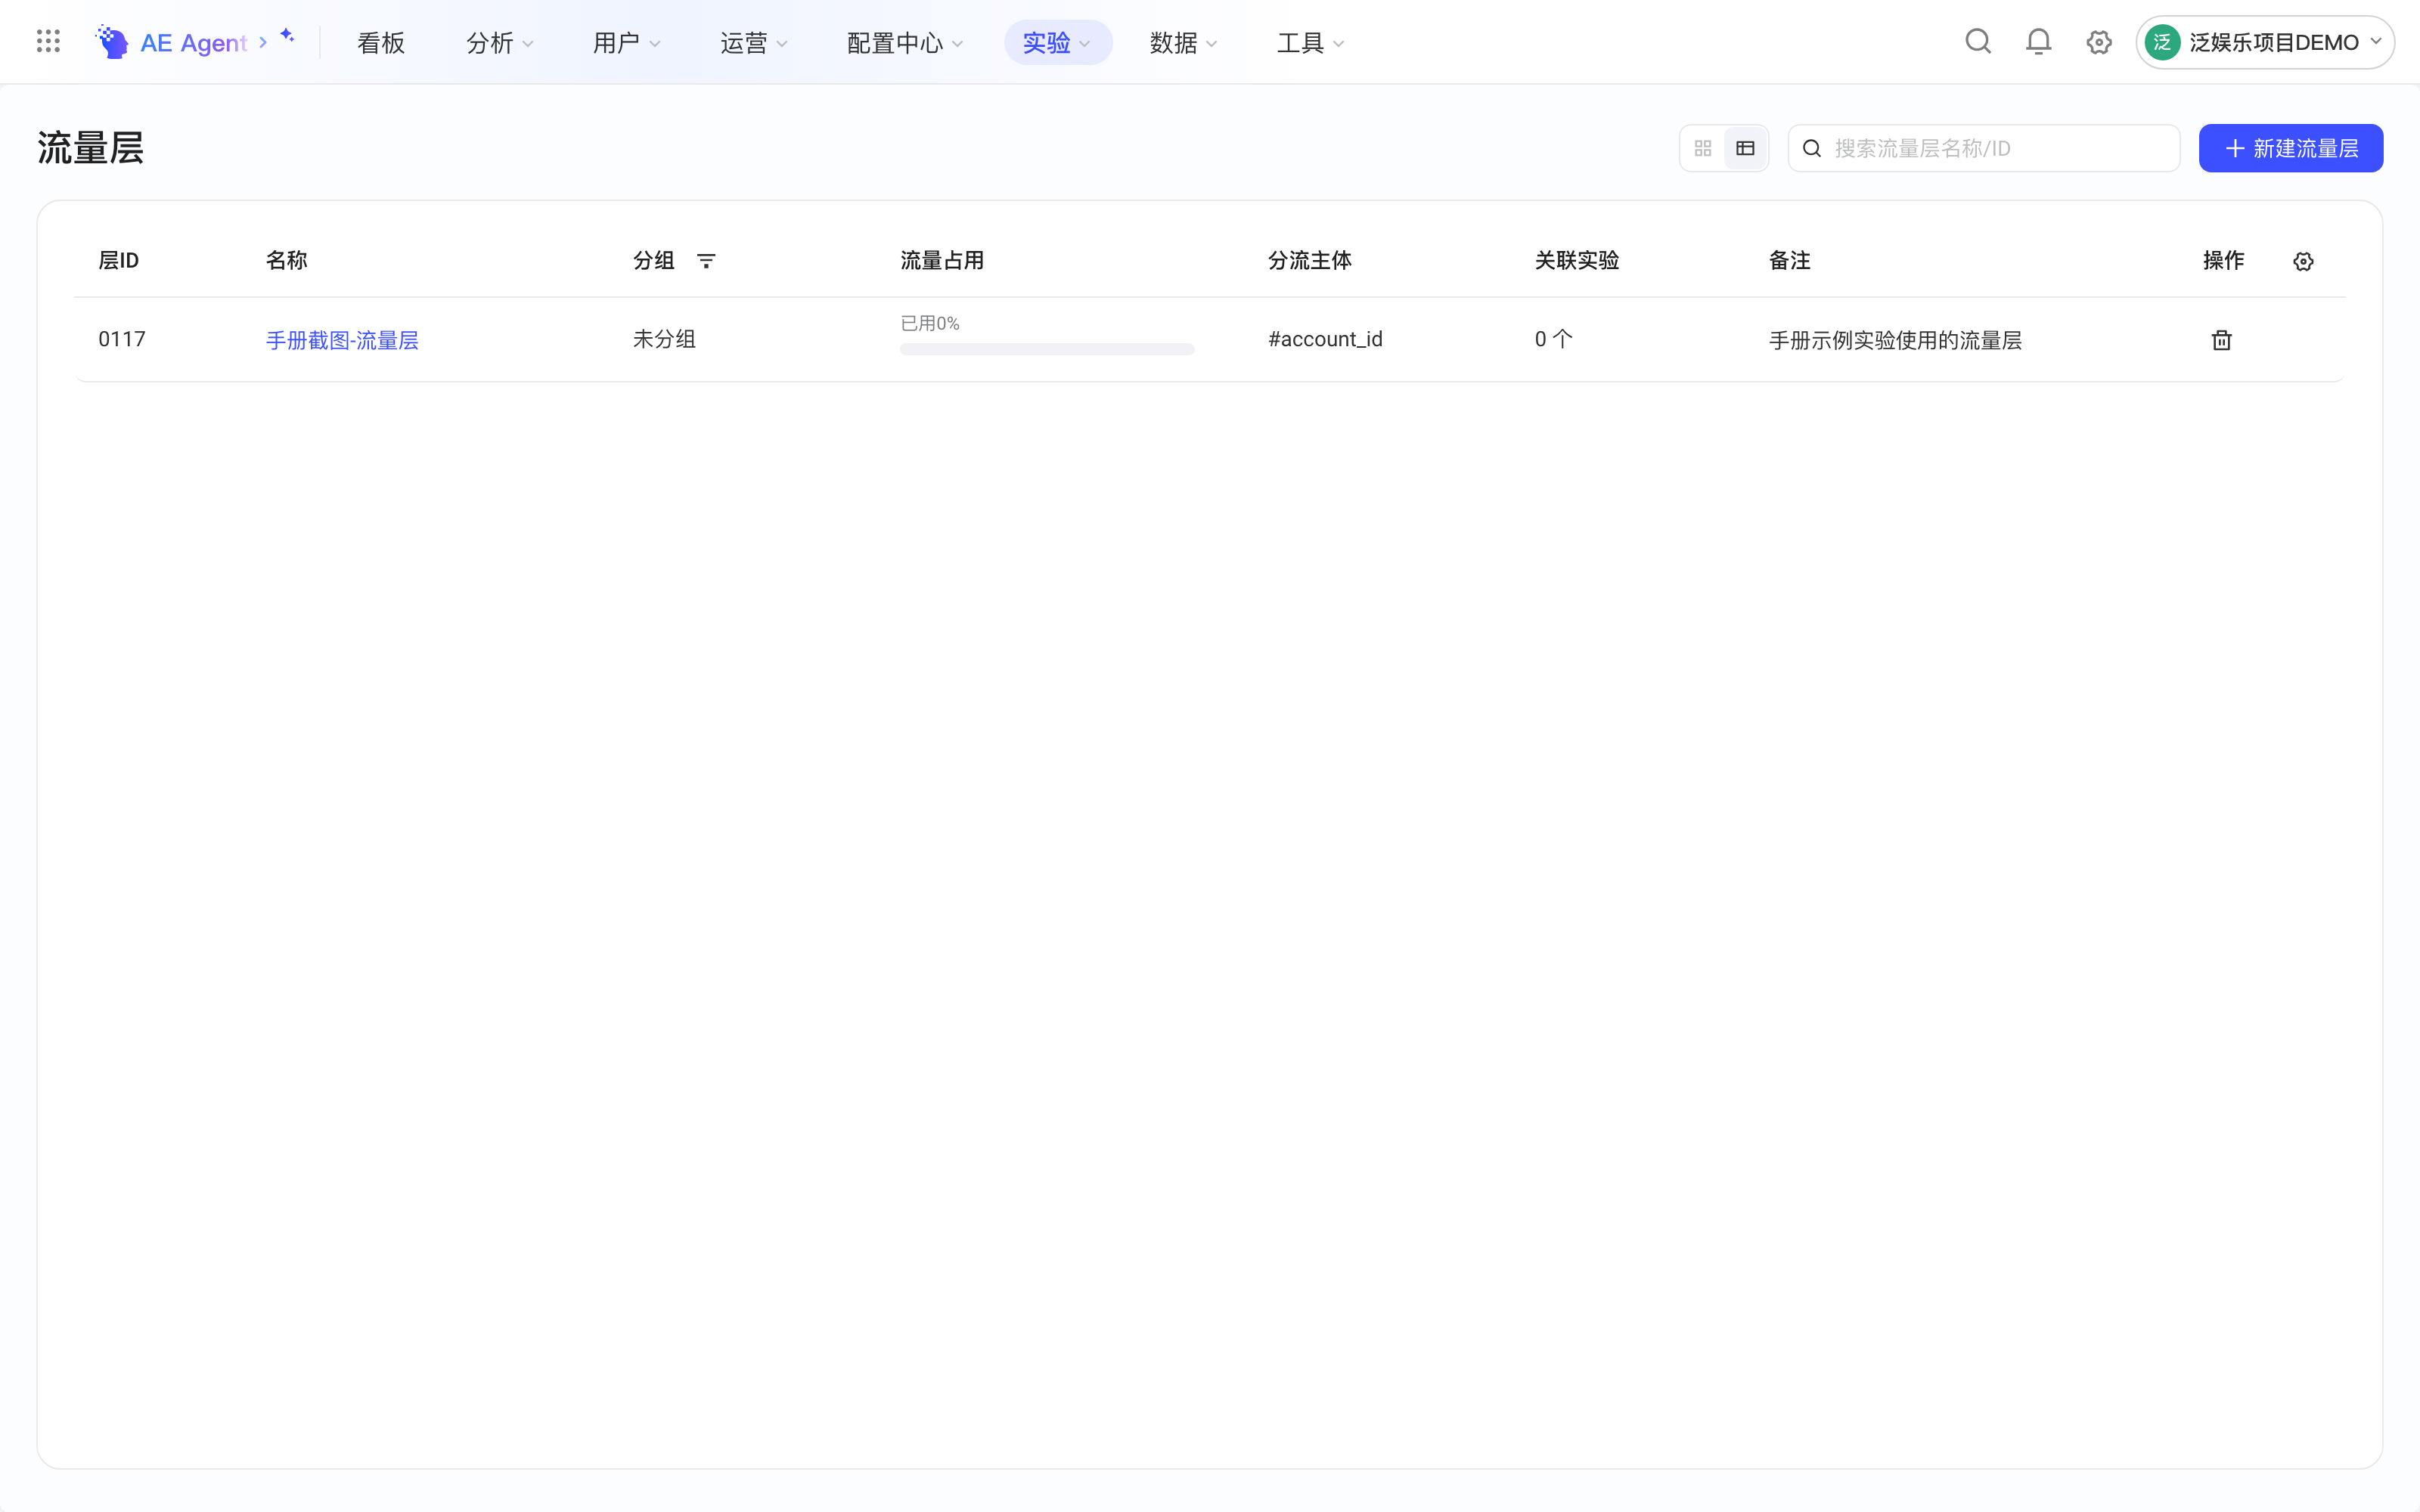Click the AE Agent sparkle icon
Screen dimensions: 2420x1512
click(x=287, y=35)
